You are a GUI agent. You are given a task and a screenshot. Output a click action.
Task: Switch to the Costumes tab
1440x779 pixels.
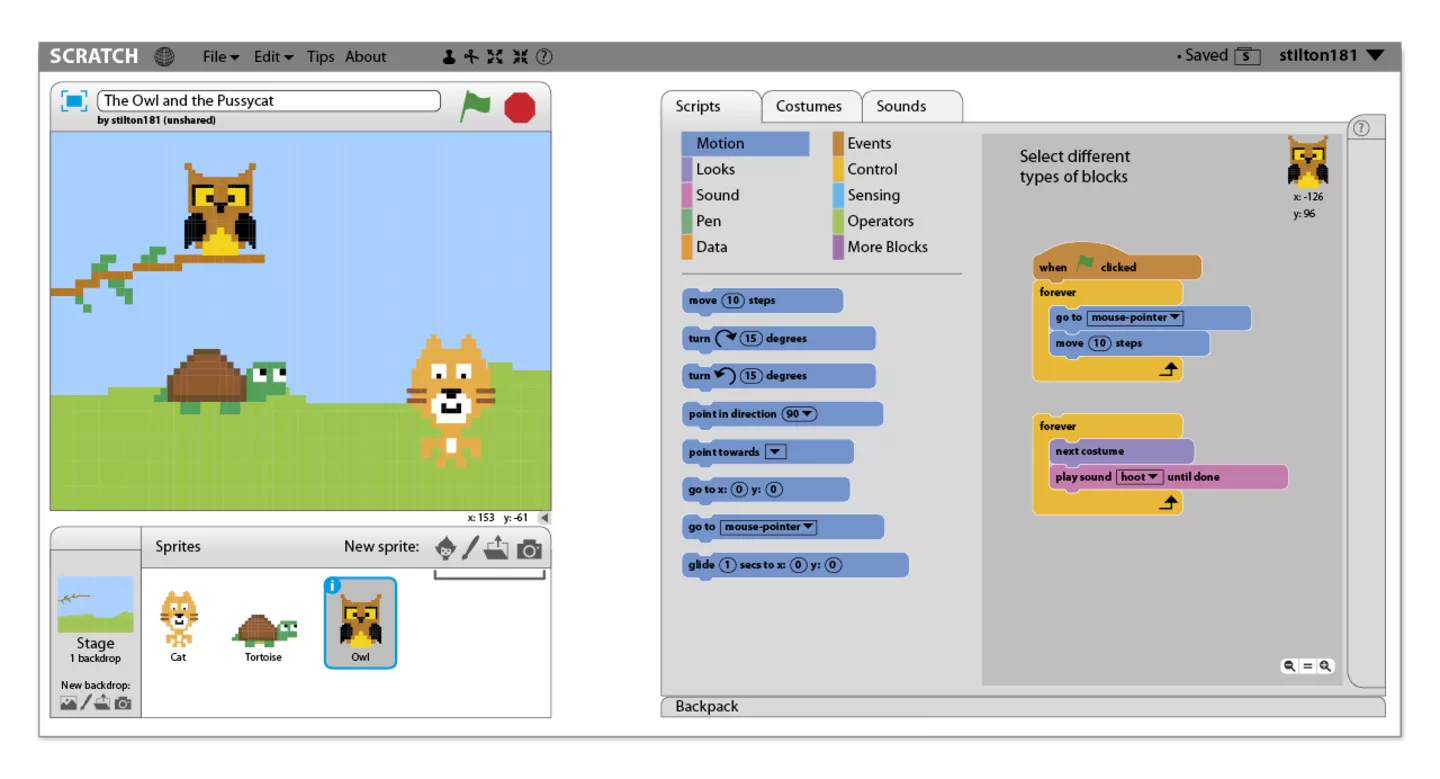click(x=810, y=106)
